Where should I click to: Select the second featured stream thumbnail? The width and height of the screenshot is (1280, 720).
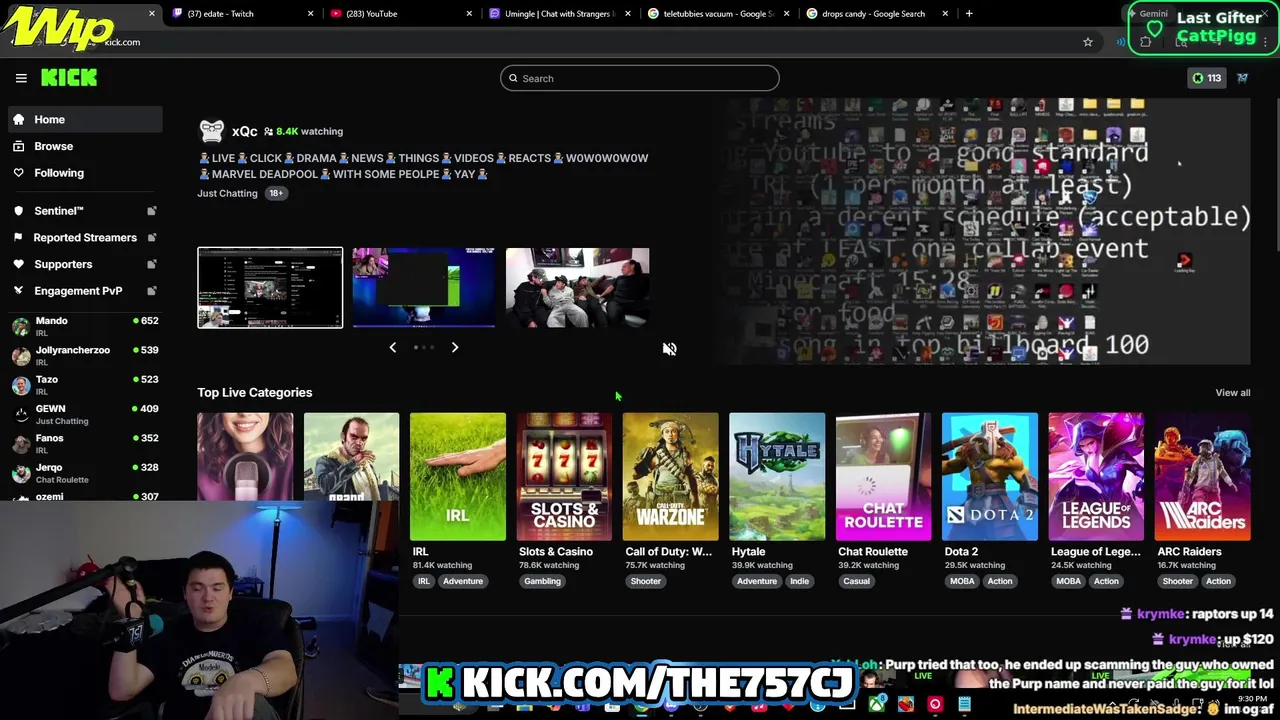click(423, 288)
